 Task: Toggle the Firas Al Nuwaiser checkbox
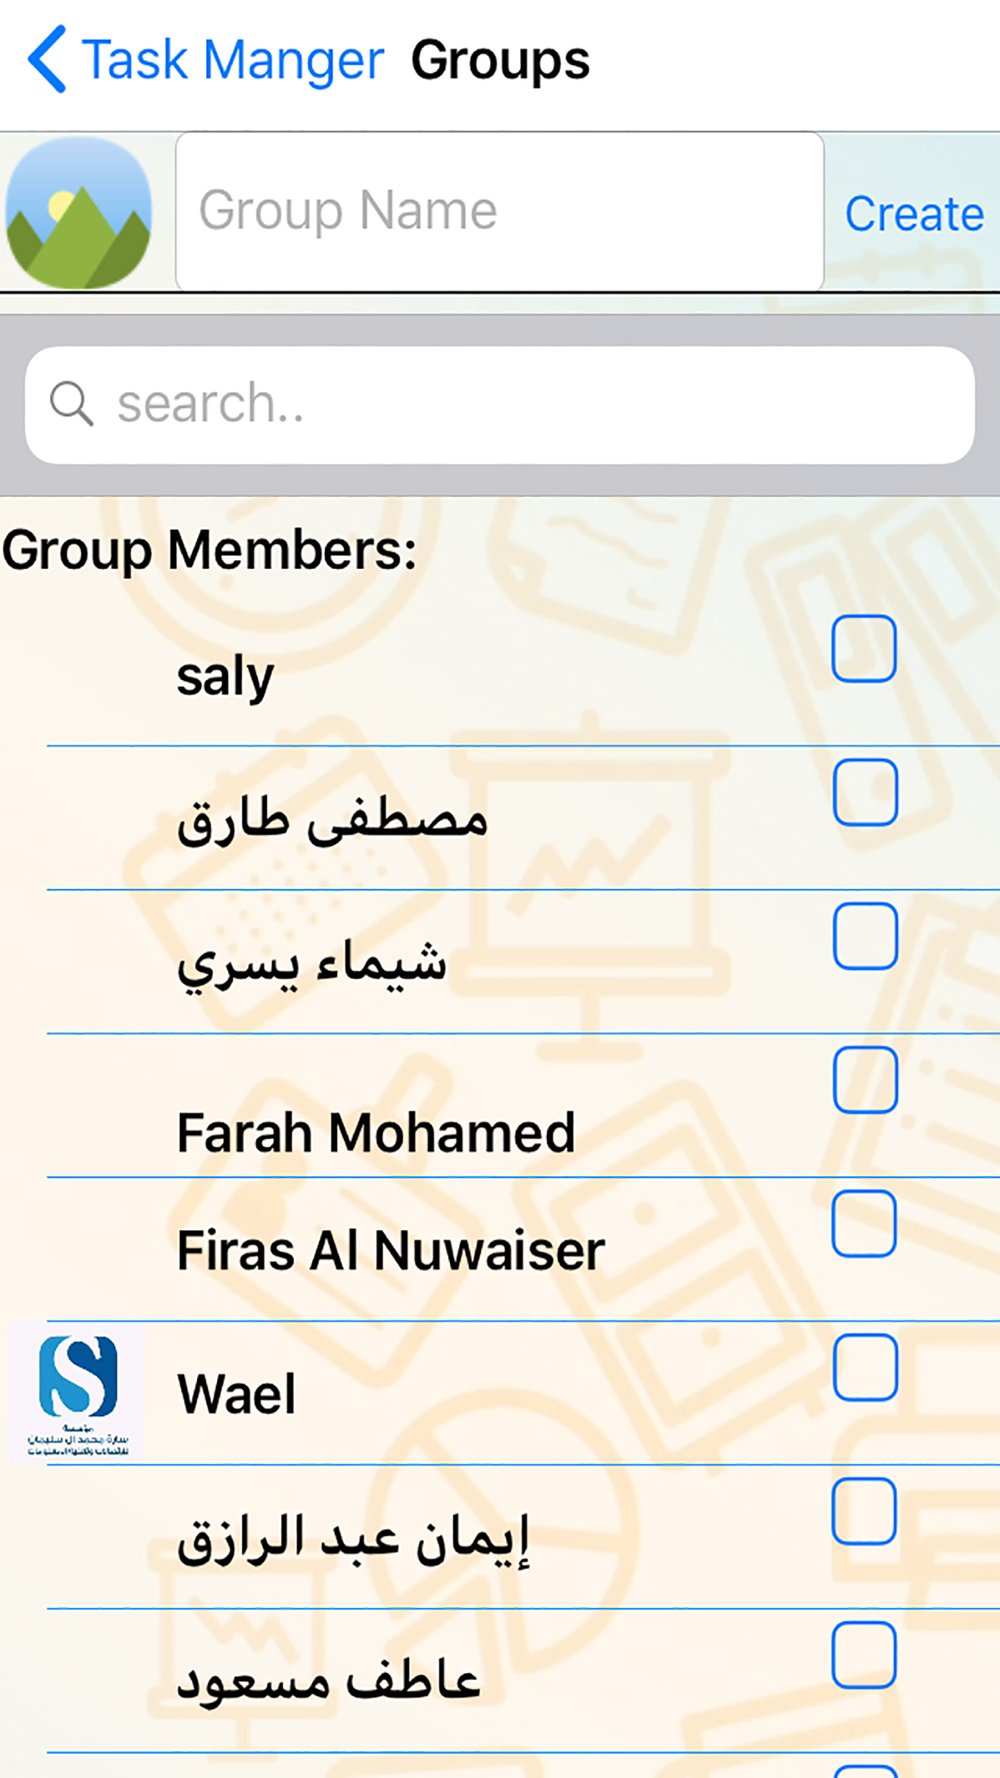click(x=864, y=1224)
